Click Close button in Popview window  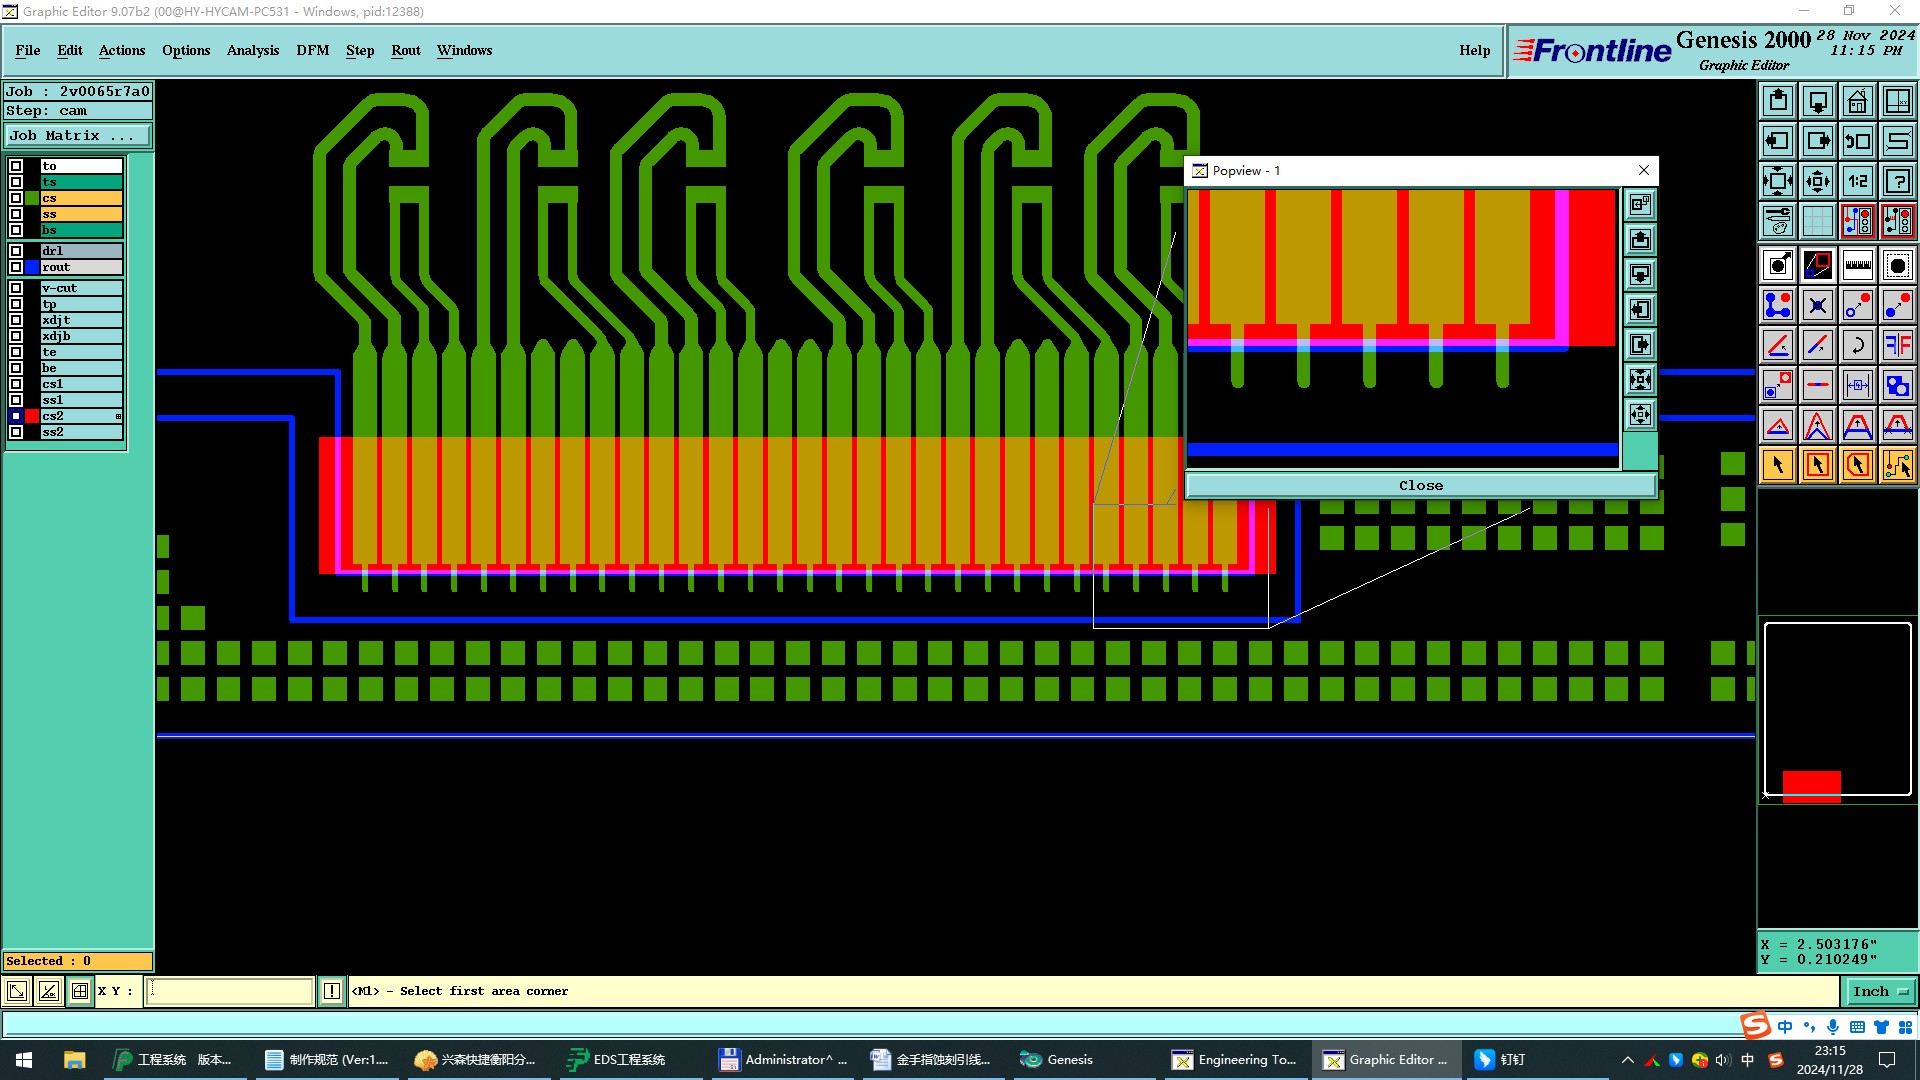coord(1420,486)
